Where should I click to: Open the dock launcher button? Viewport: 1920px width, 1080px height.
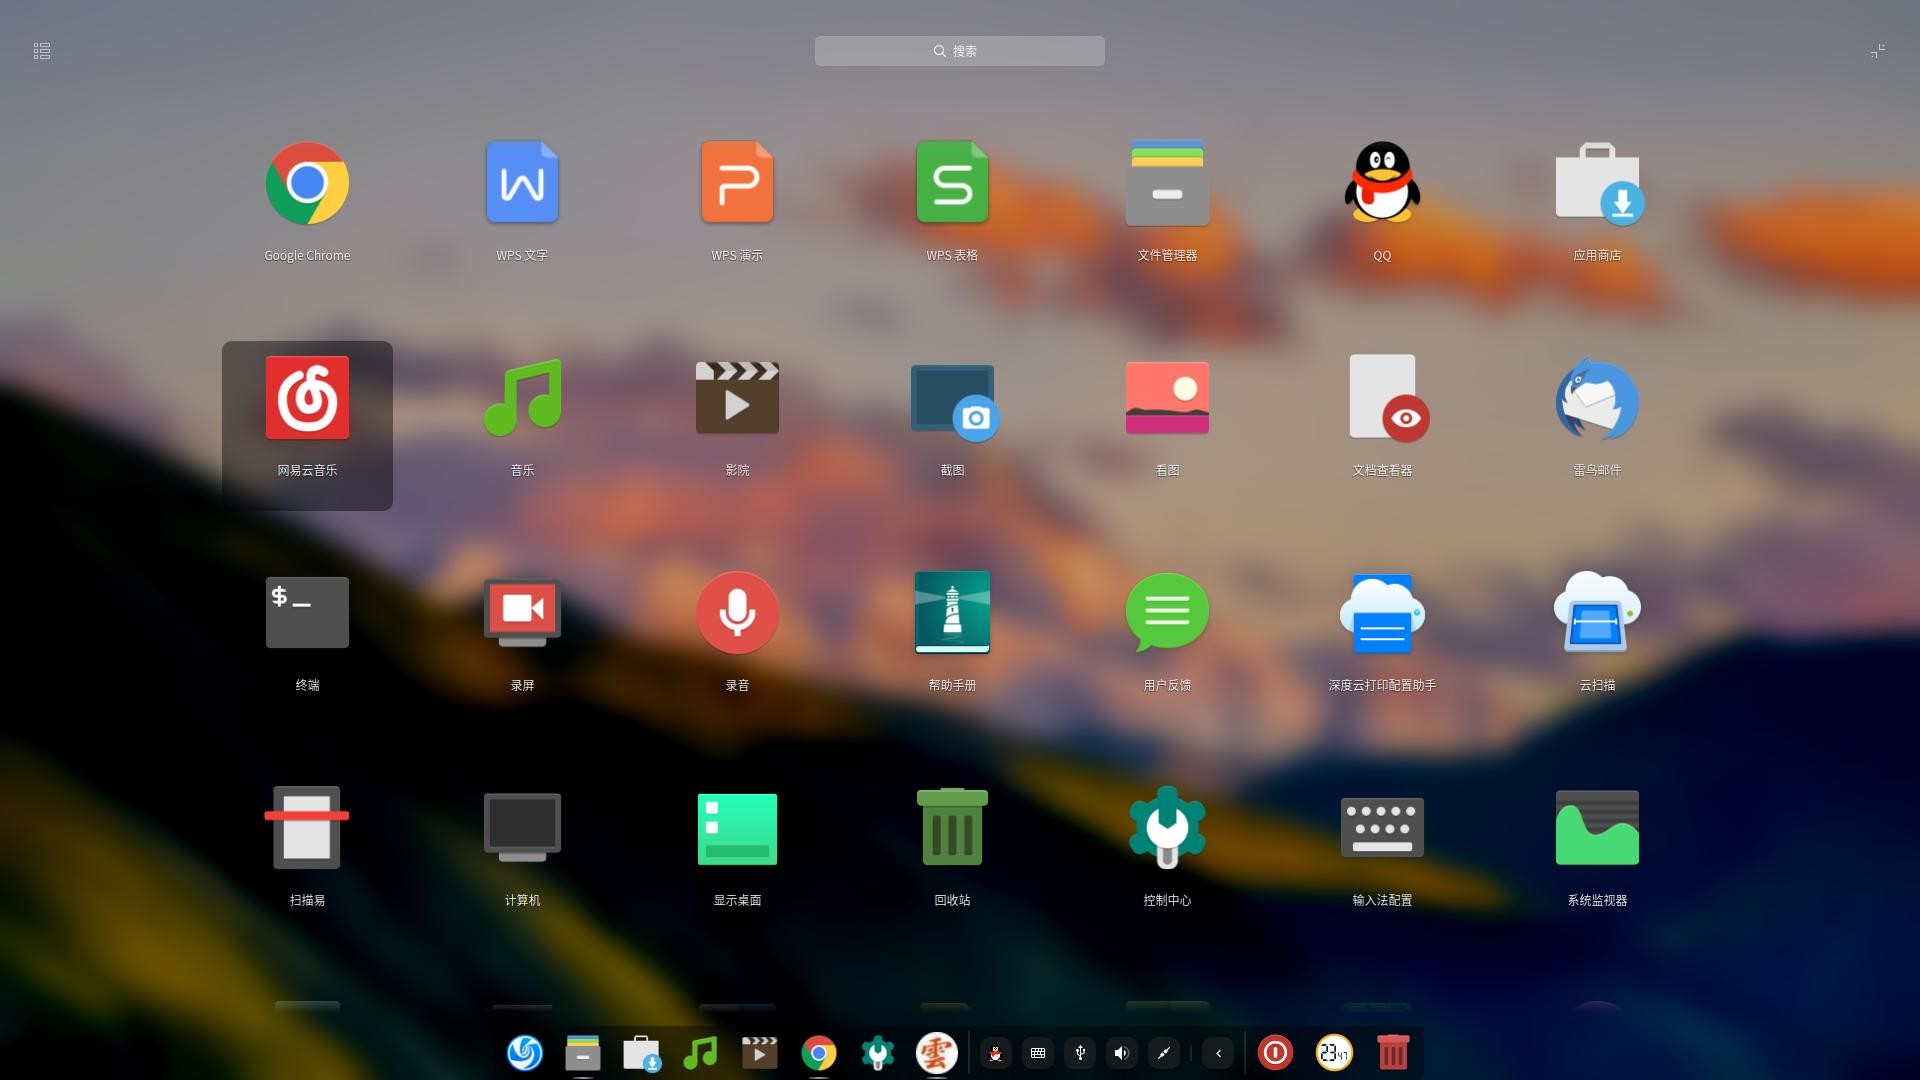pos(524,1053)
